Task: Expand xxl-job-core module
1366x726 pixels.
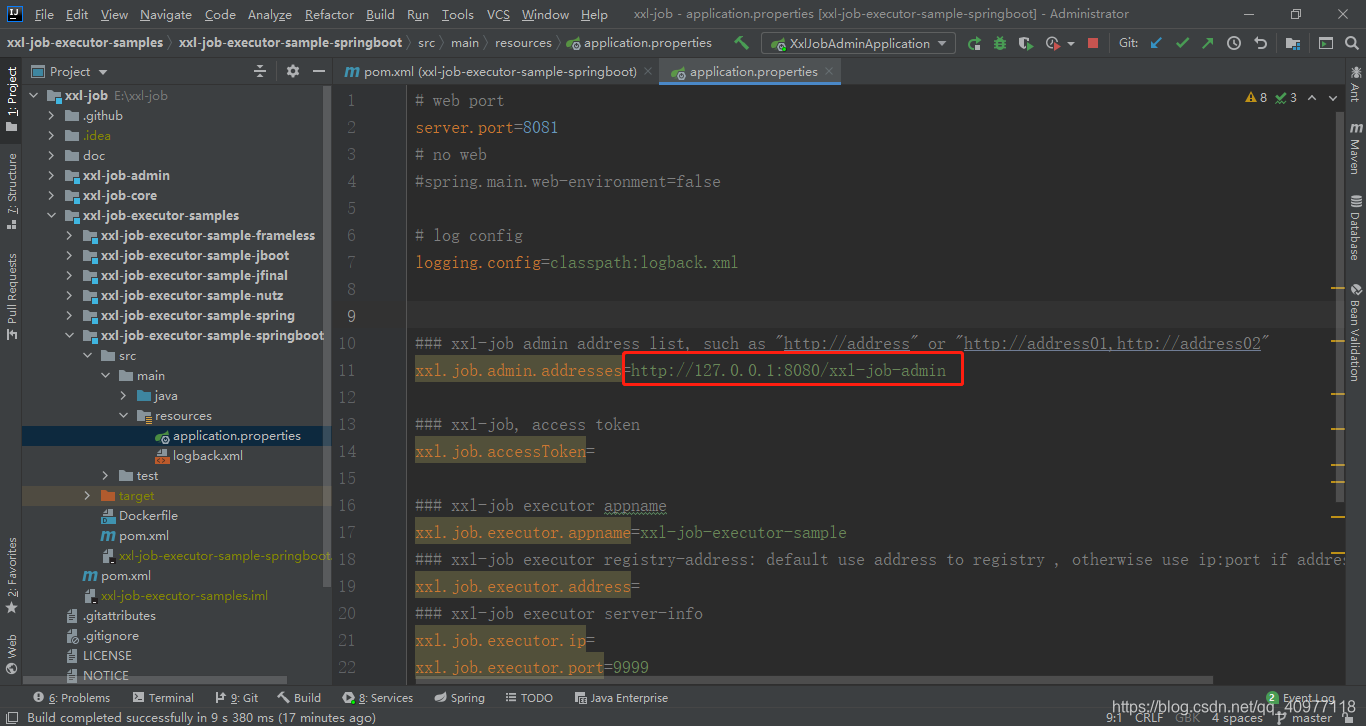Action: coord(52,195)
